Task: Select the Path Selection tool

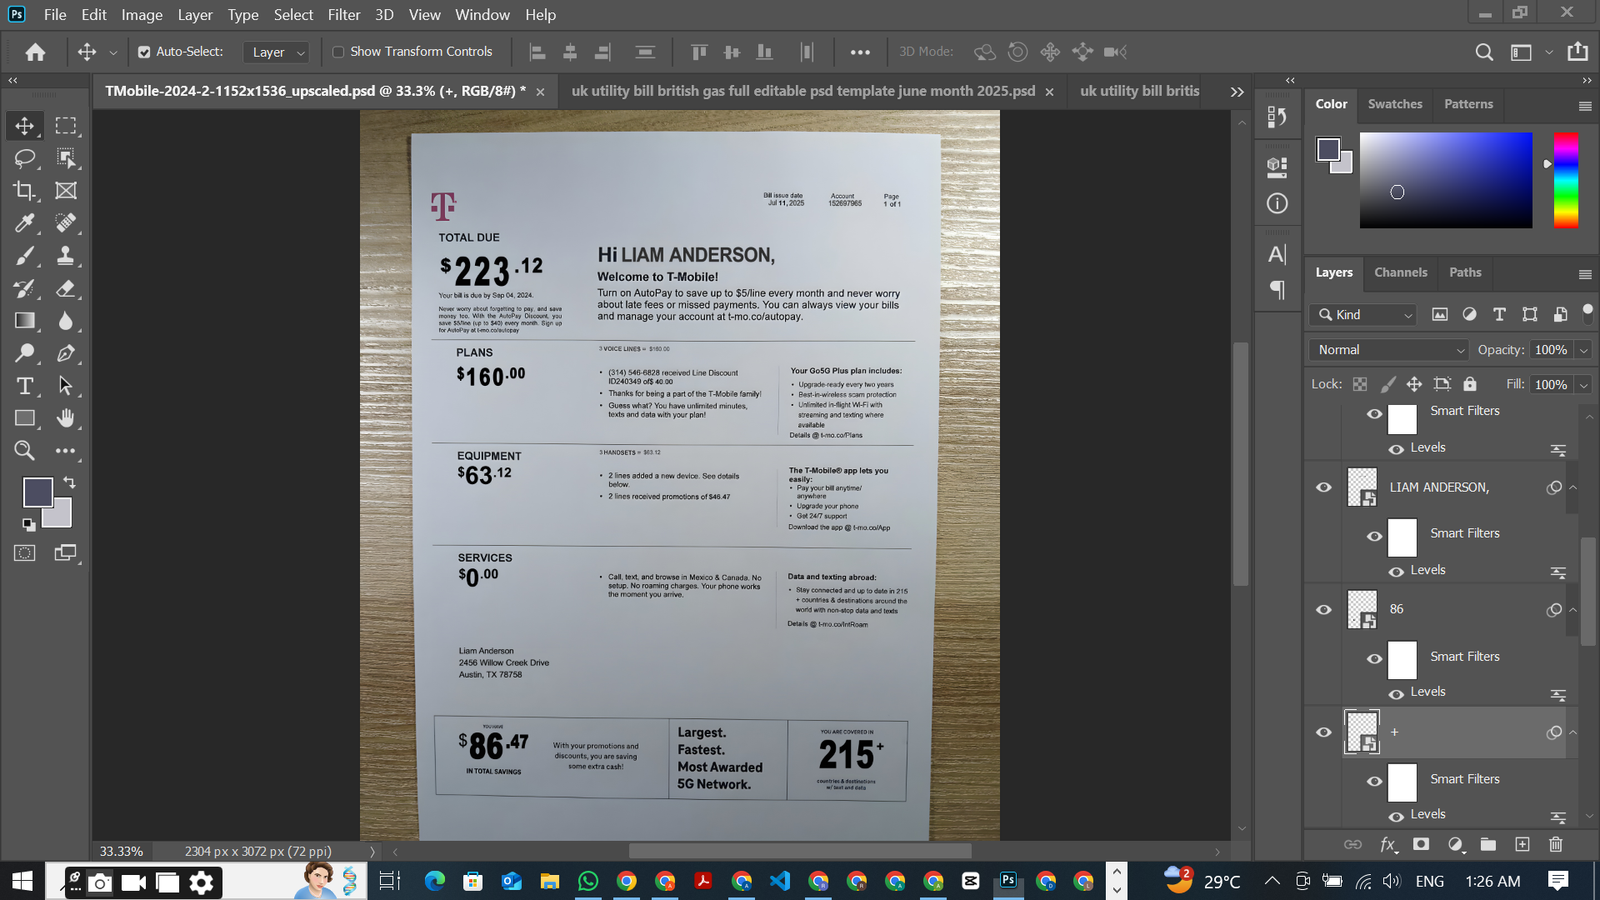Action: (66, 386)
